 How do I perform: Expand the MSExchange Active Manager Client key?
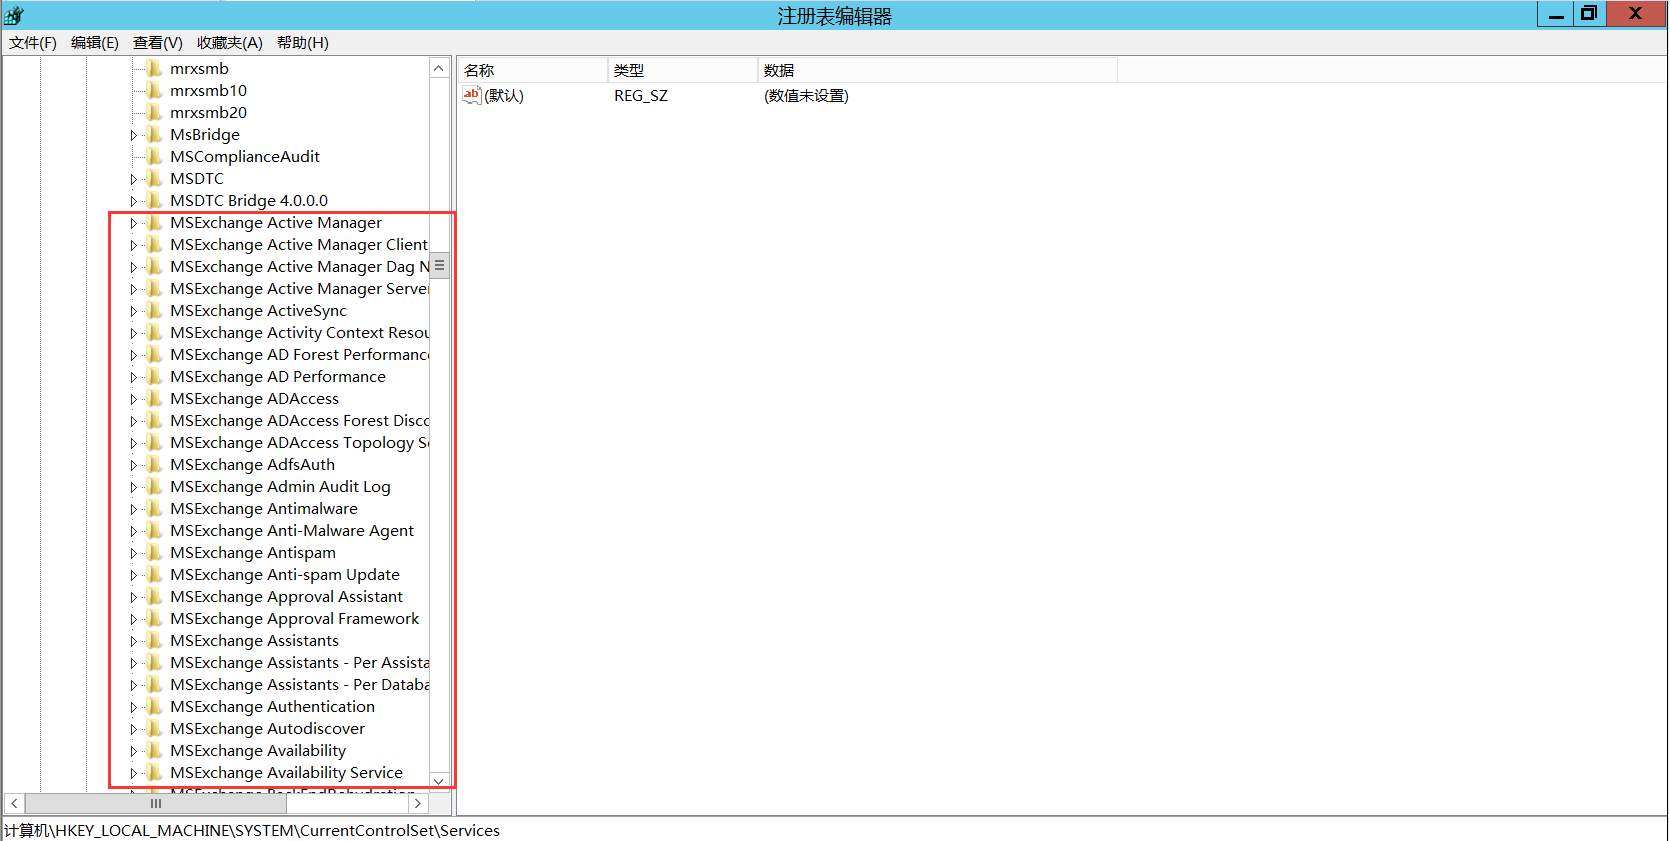tap(133, 245)
